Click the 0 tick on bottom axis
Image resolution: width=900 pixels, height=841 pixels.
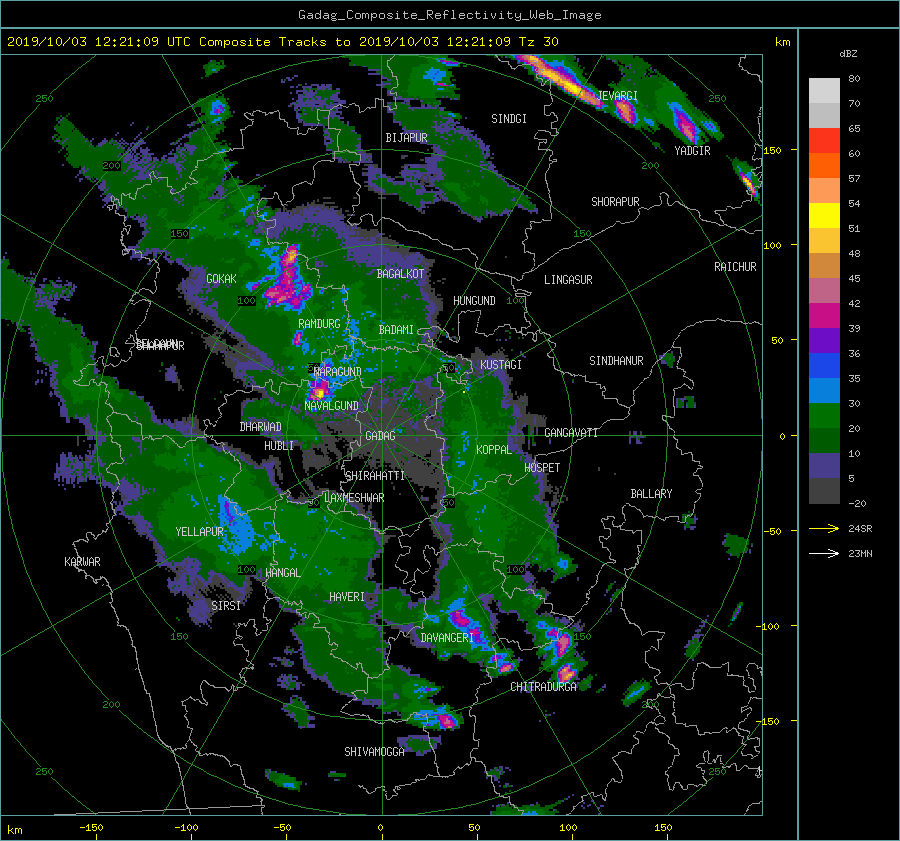[381, 828]
